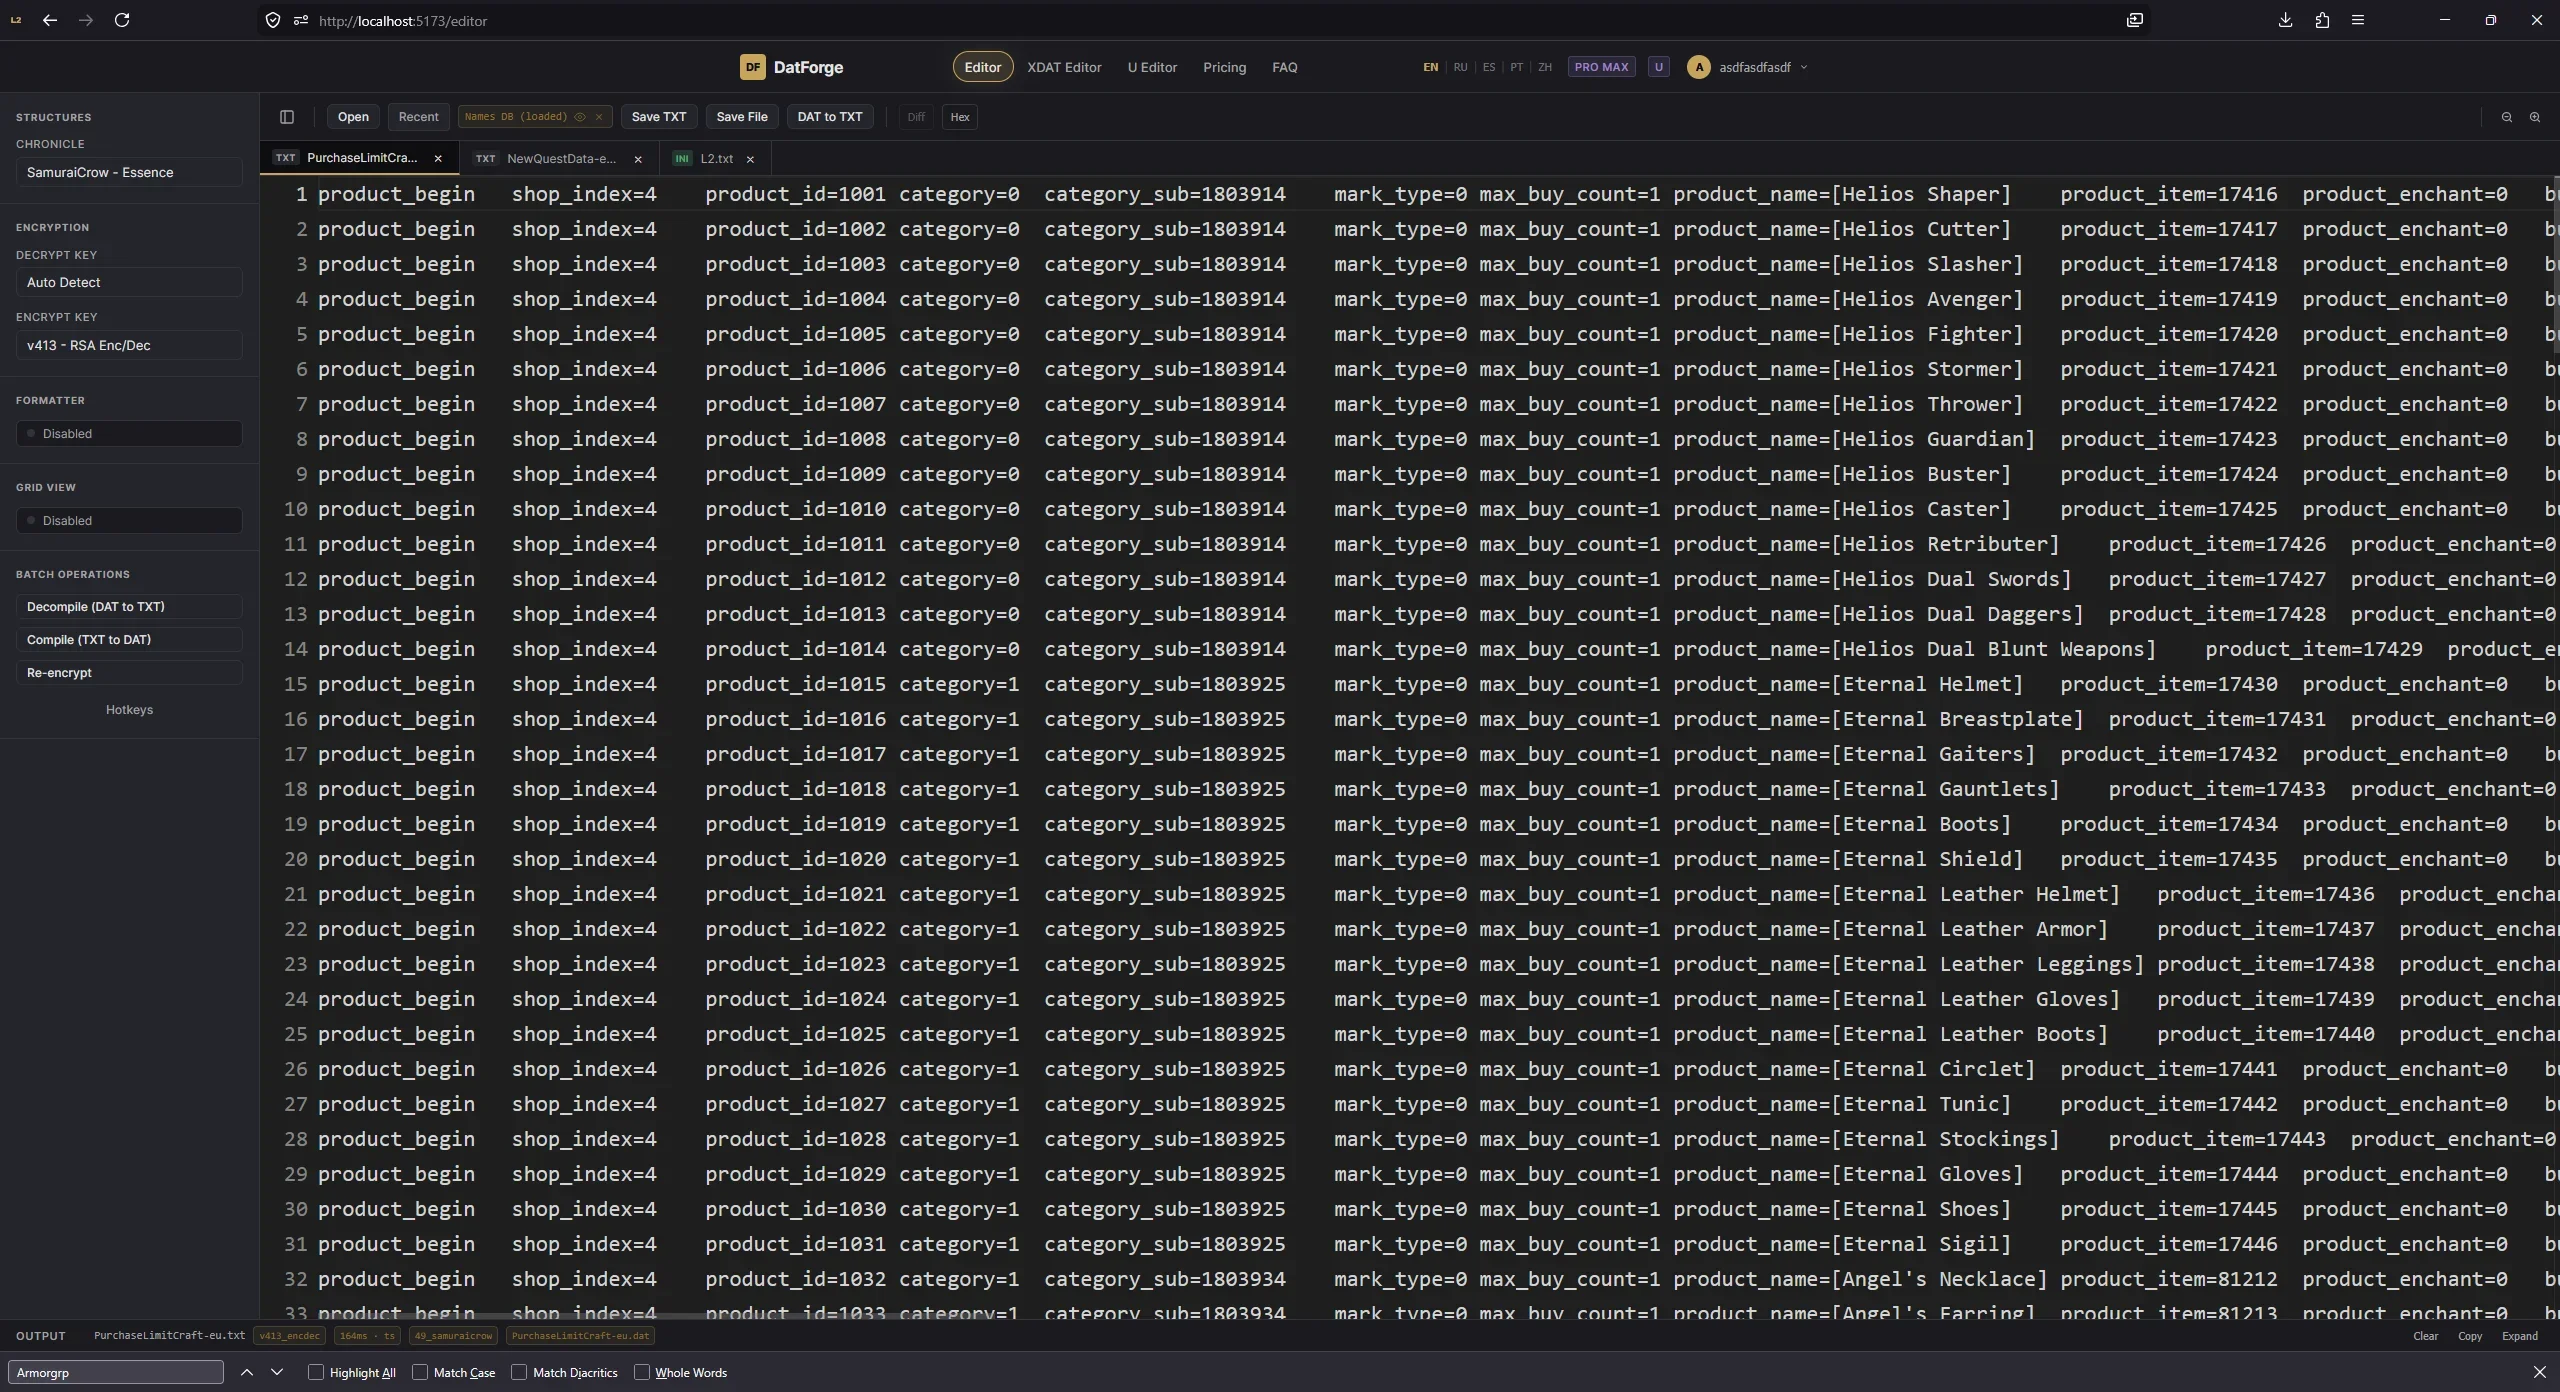Reload the browser page

(x=122, y=20)
